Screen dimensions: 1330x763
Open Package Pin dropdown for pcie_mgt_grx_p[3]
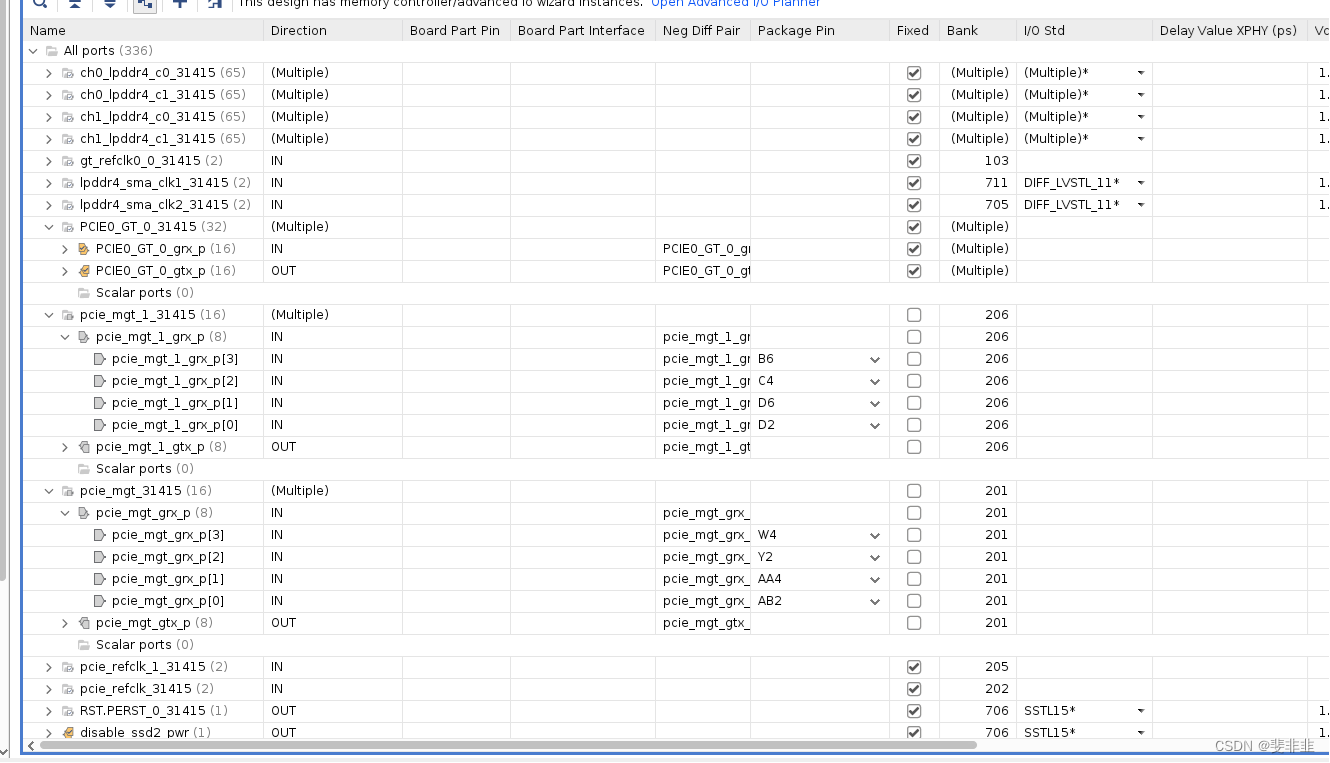[875, 535]
